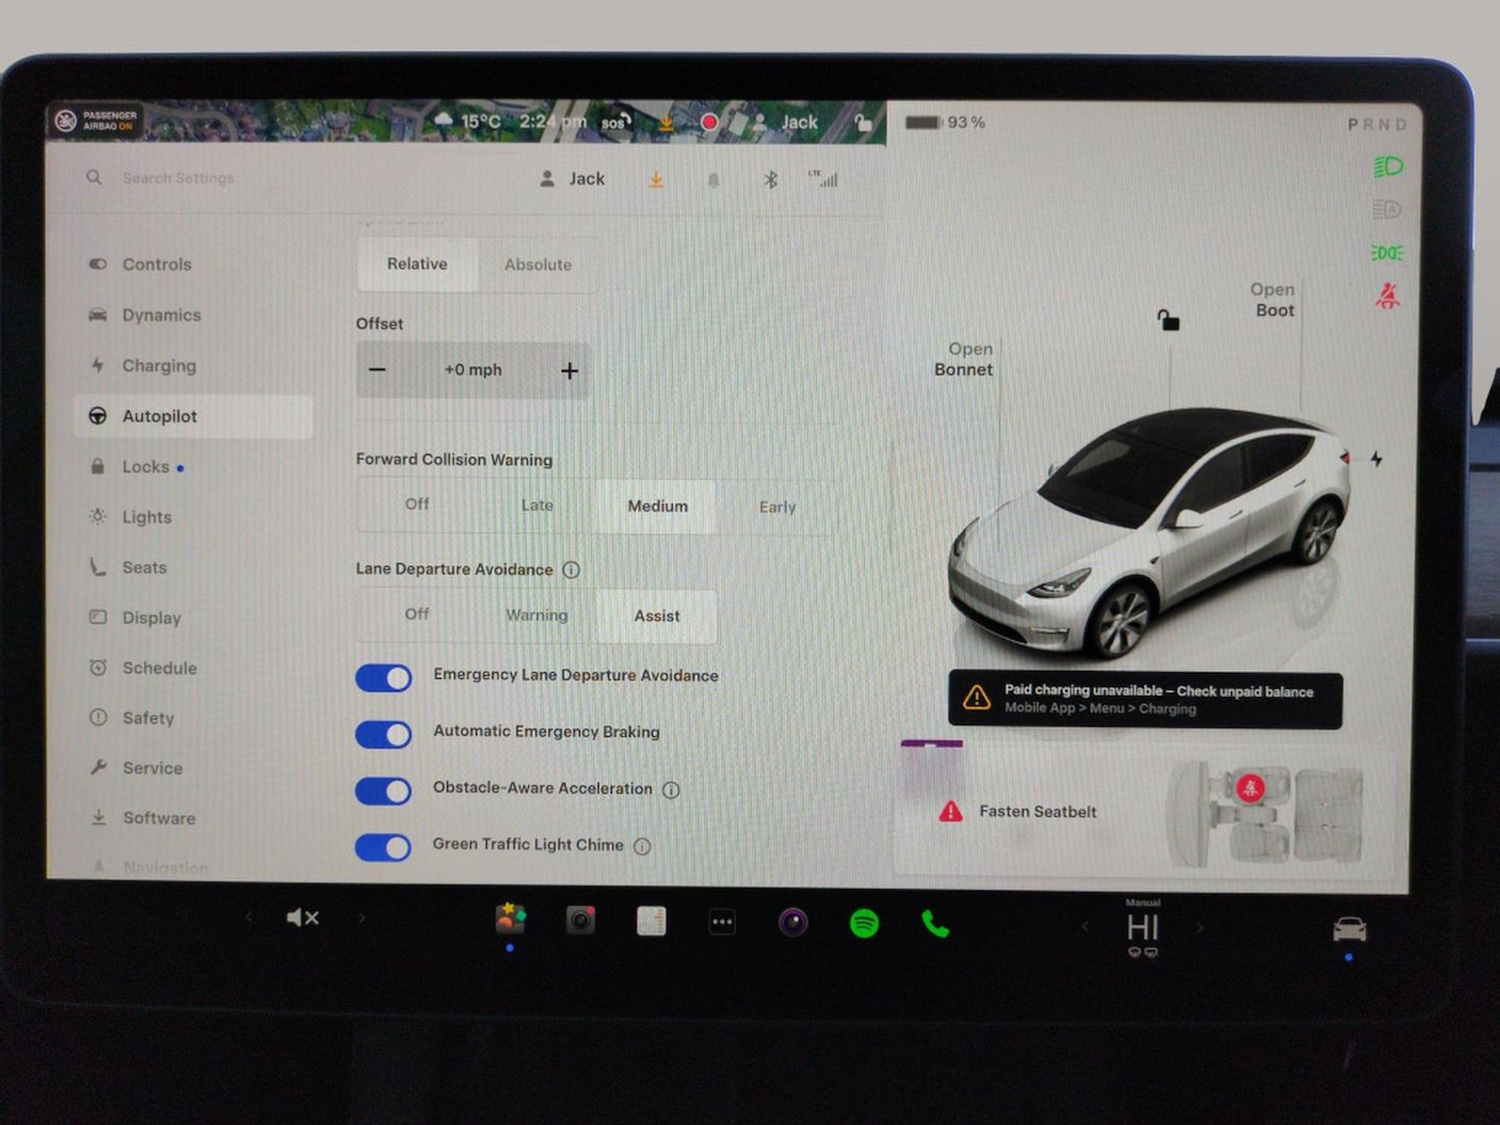1500x1125 pixels.
Task: Open the notifications bell icon
Action: pyautogui.click(x=713, y=179)
